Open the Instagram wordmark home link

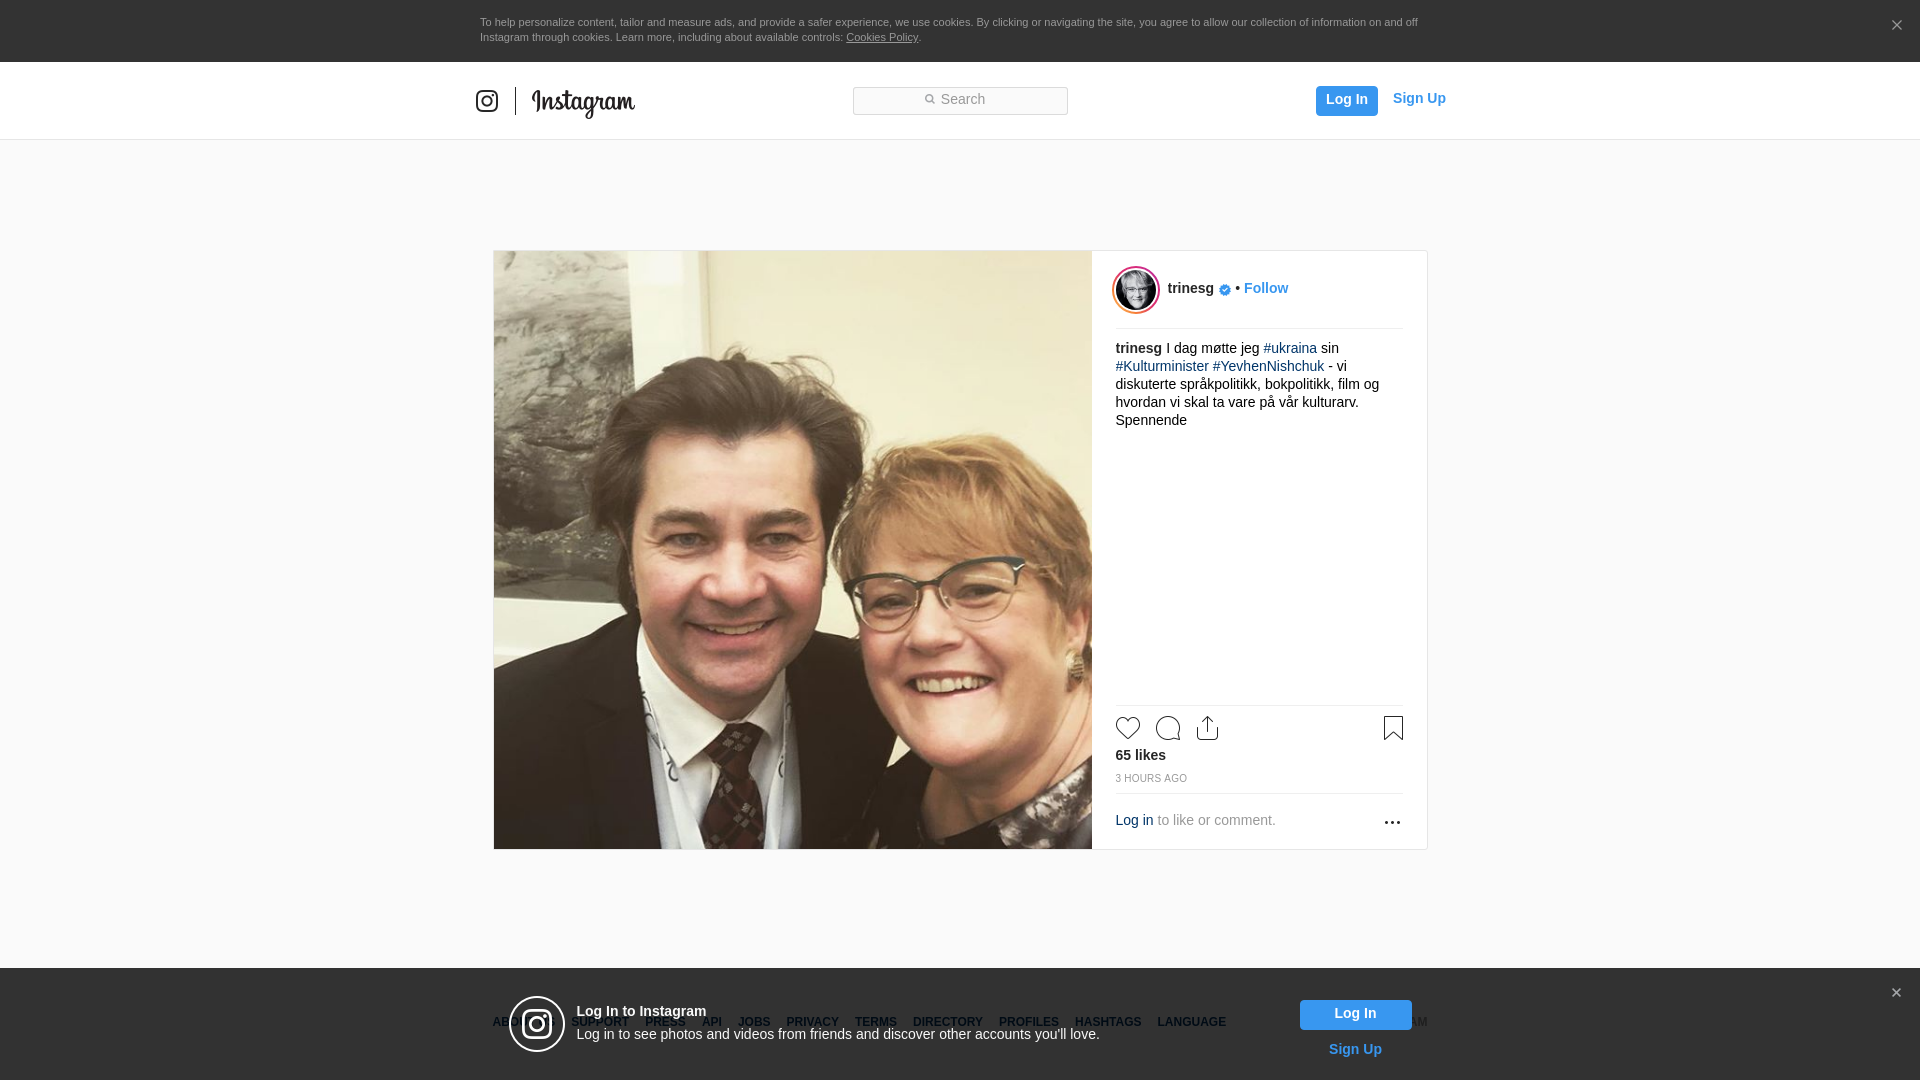pyautogui.click(x=583, y=103)
